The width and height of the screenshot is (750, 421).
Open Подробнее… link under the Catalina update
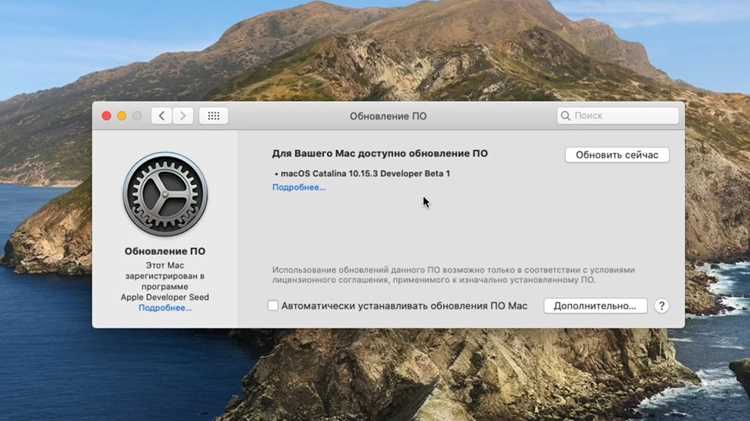[299, 188]
